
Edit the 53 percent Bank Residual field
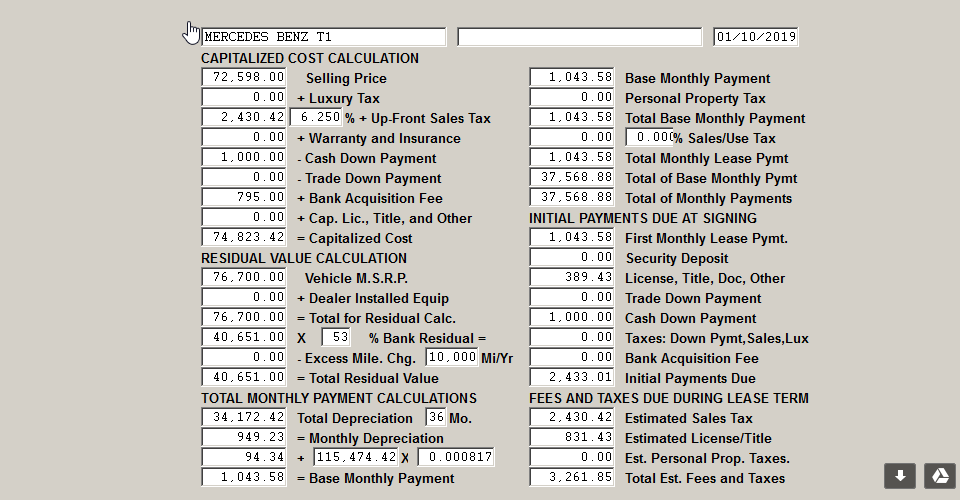336,337
